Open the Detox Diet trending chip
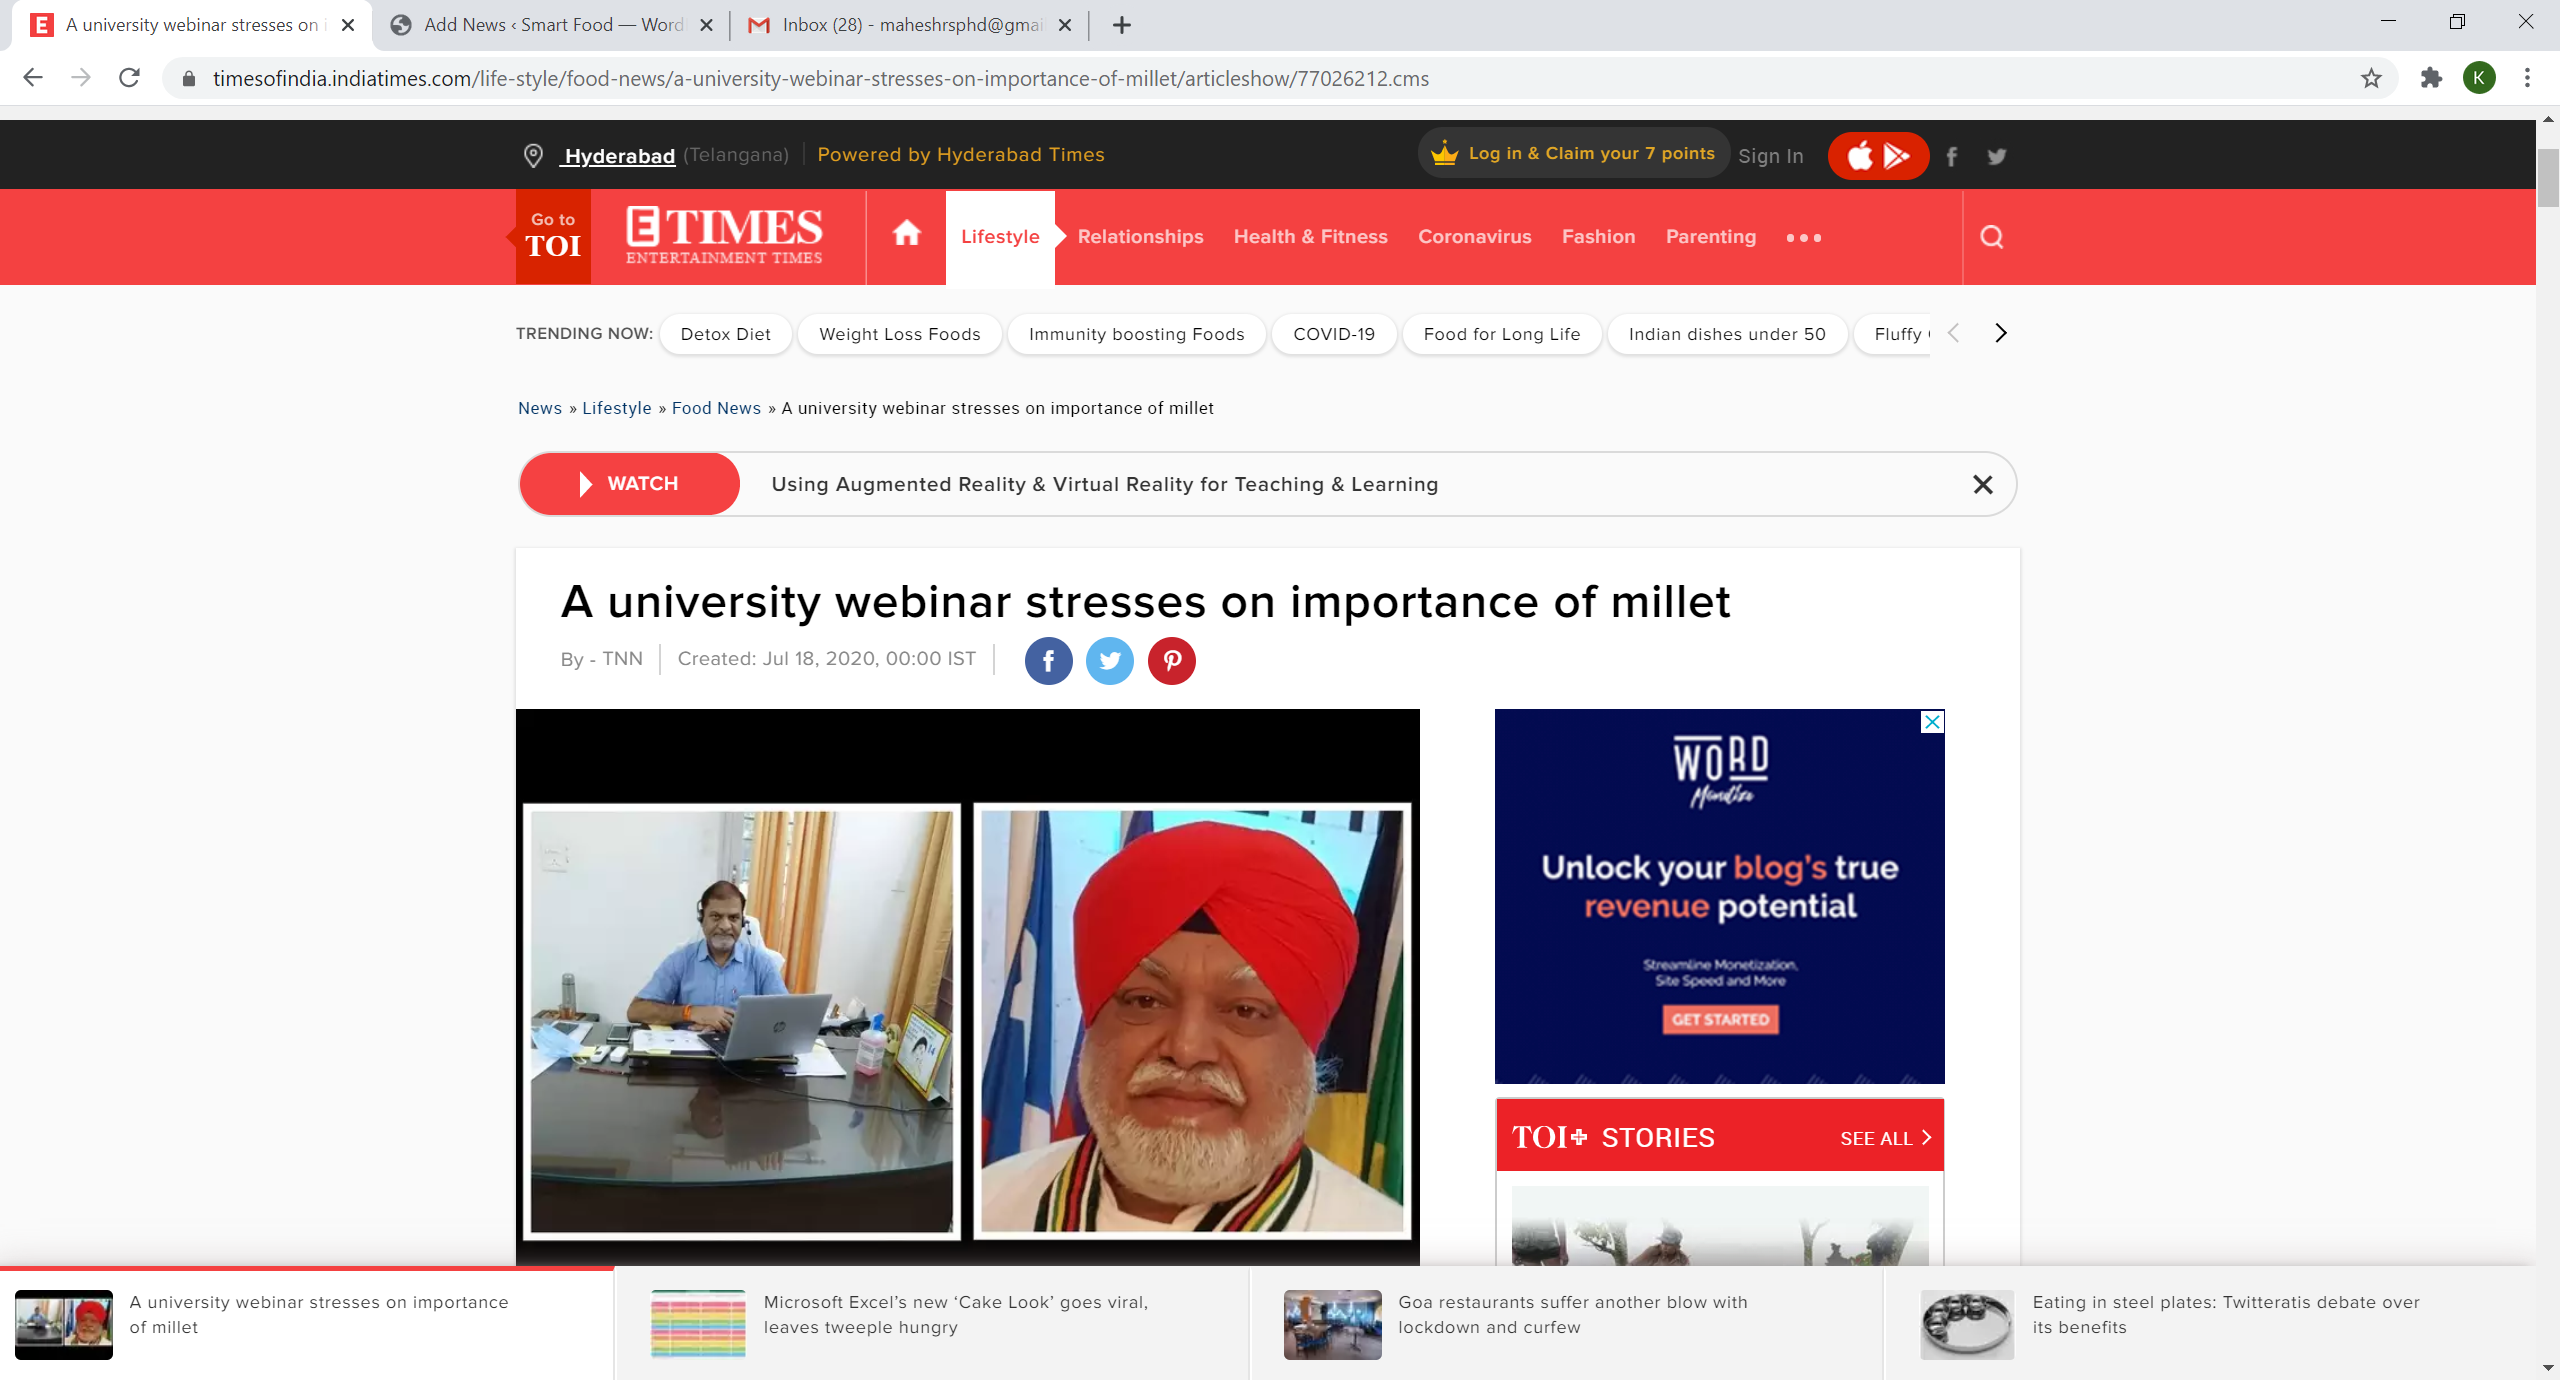 [x=725, y=334]
